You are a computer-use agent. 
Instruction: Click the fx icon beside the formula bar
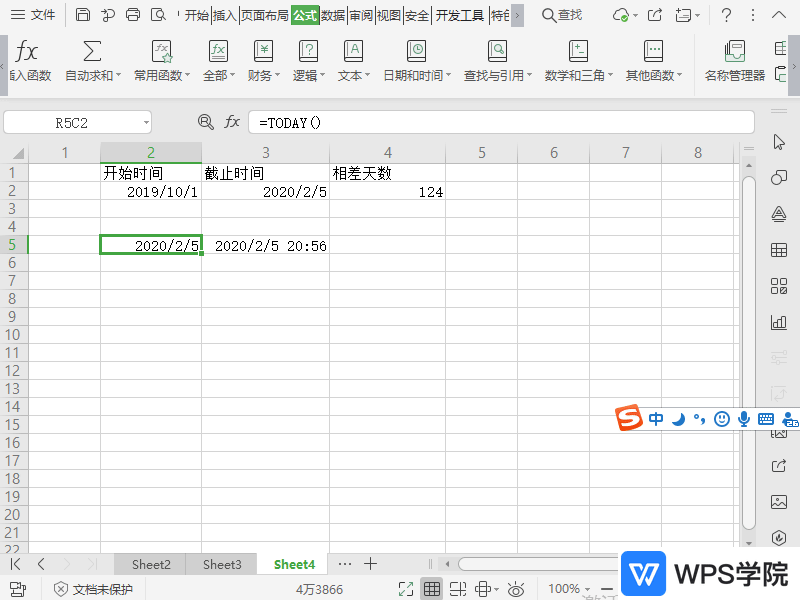click(232, 122)
